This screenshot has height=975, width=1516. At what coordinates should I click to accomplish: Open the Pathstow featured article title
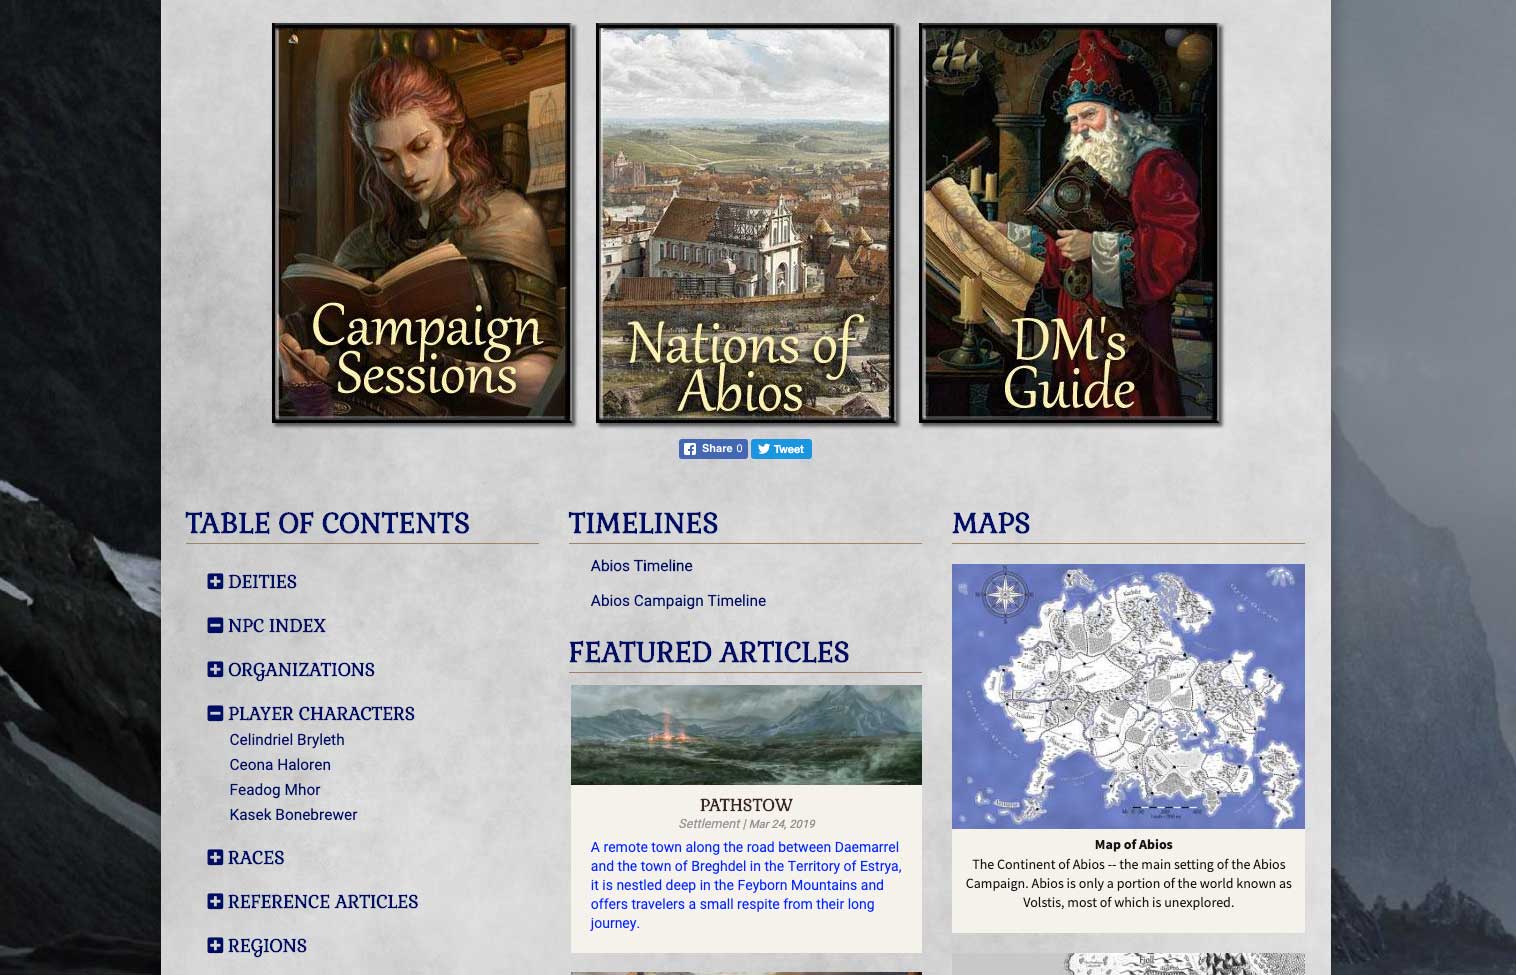746,805
